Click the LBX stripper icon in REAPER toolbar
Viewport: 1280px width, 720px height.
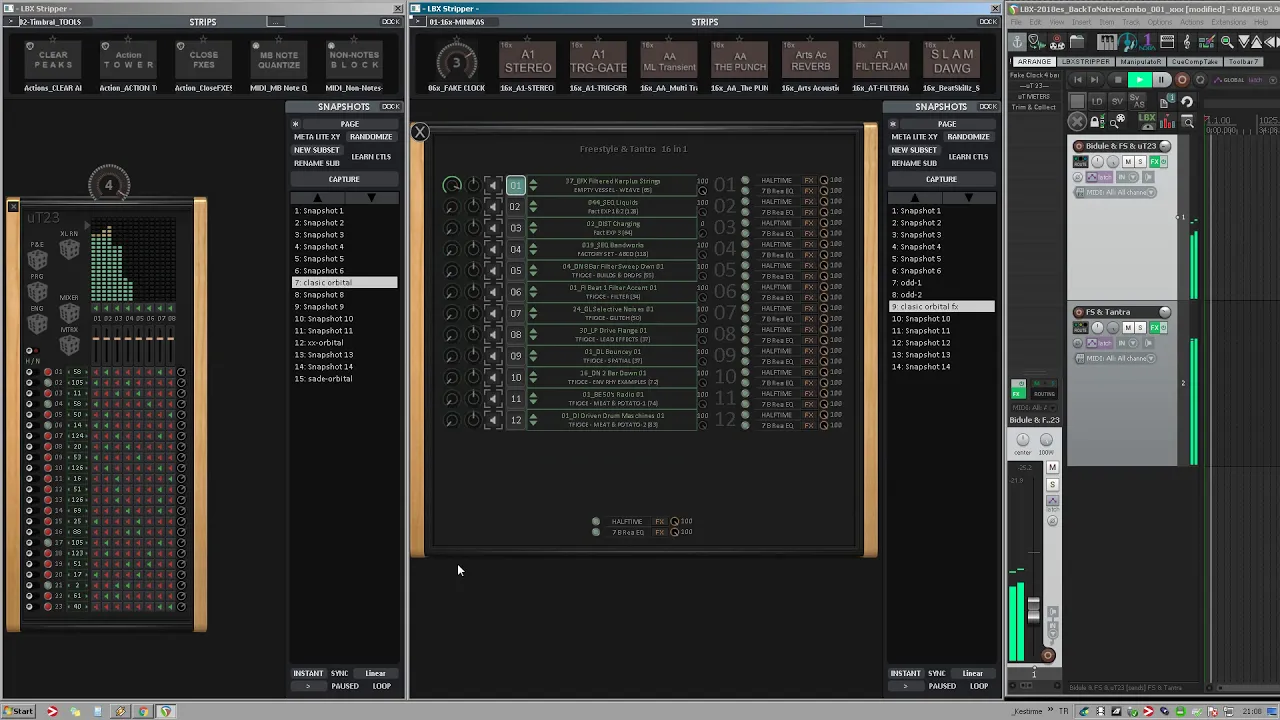1147,121
